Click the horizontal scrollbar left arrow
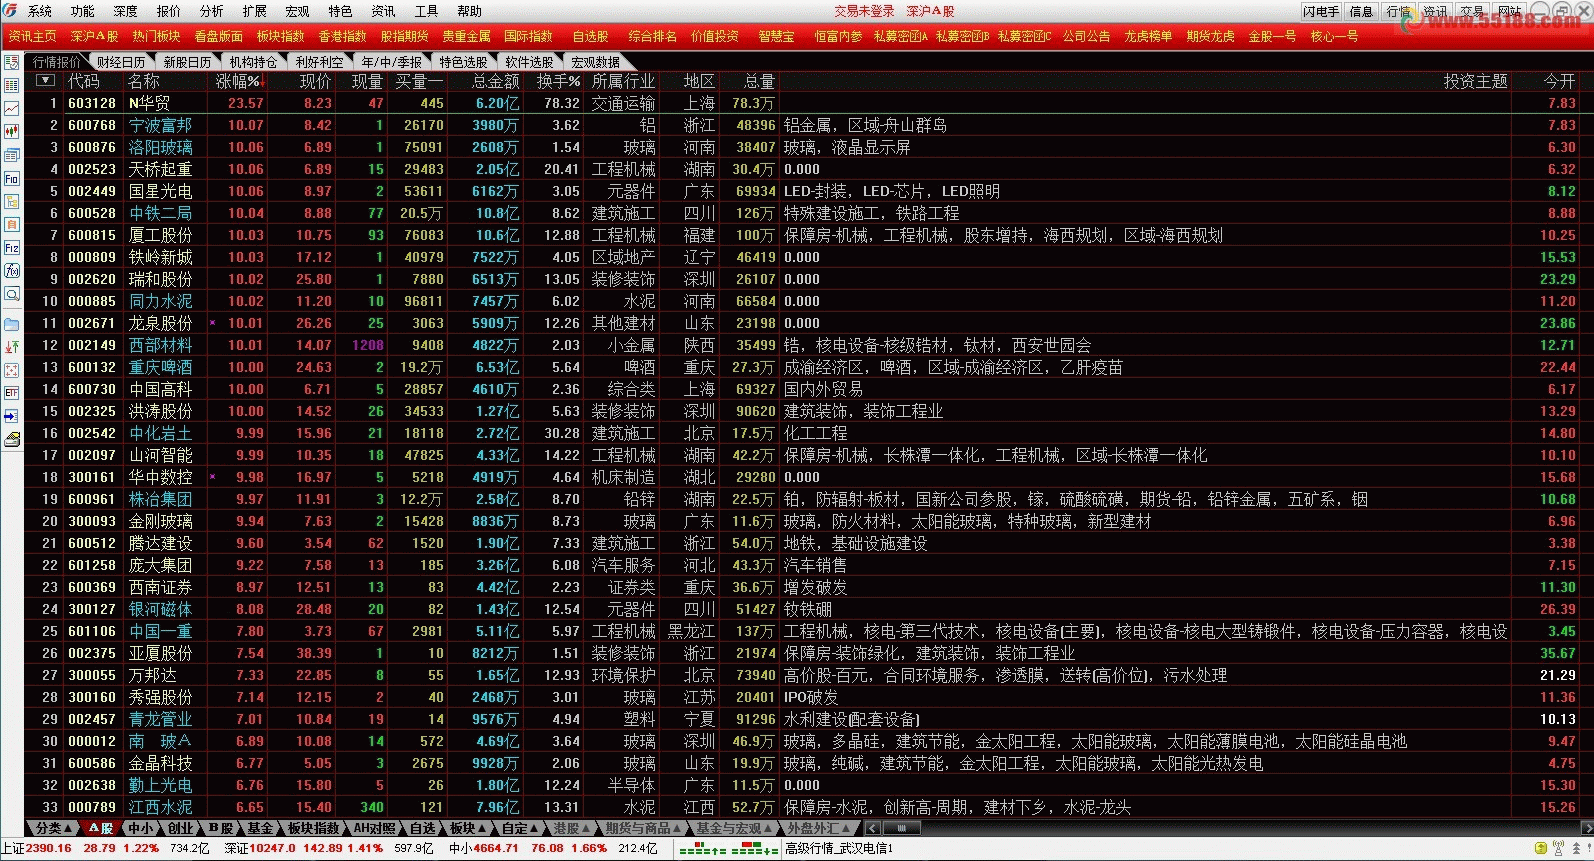Image resolution: width=1594 pixels, height=861 pixels. point(872,828)
